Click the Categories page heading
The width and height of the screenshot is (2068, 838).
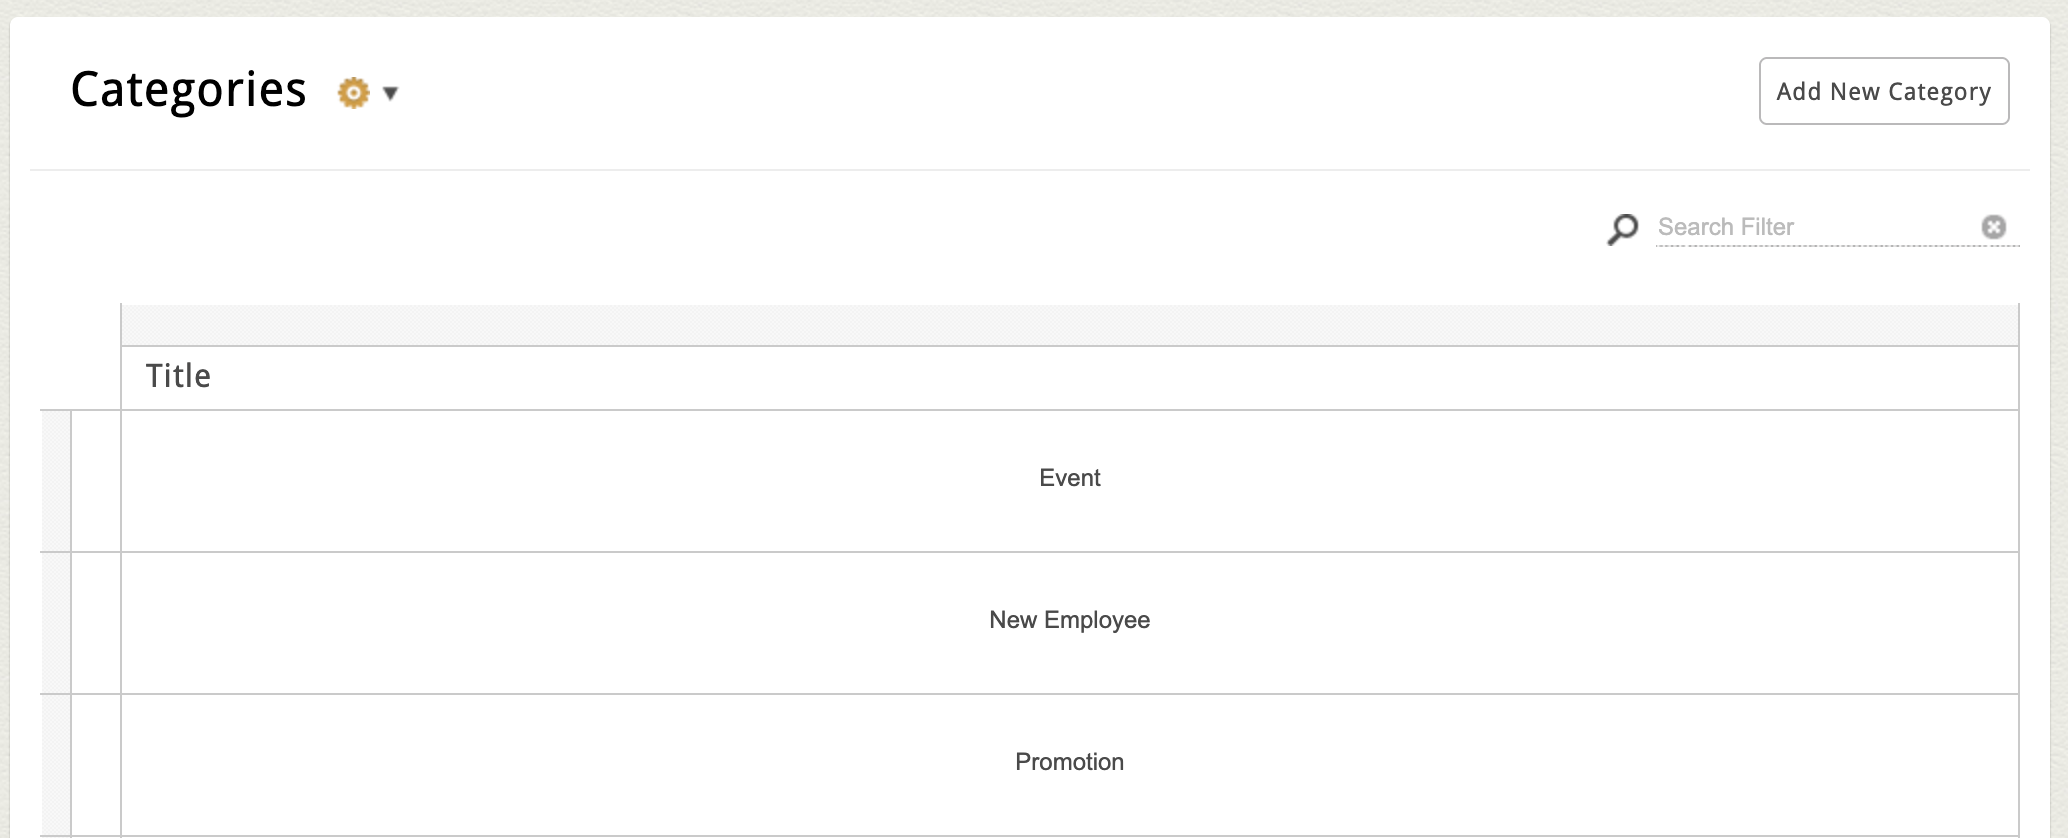tap(188, 91)
